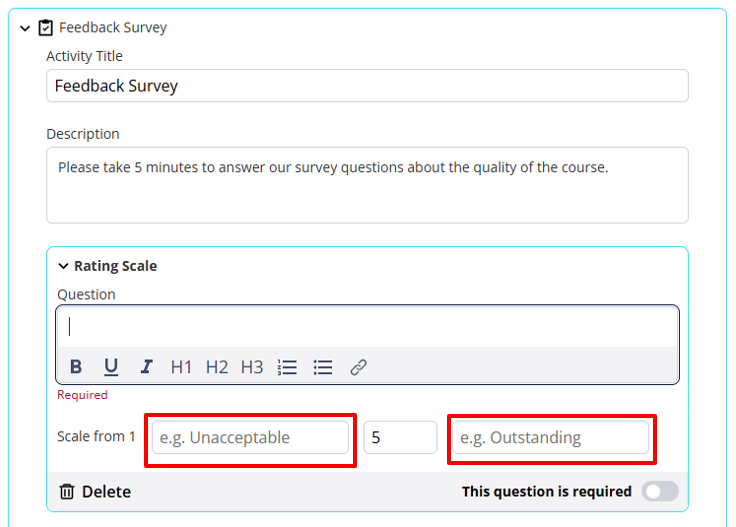Set heading level H2
Screen dimensions: 736x527
[217, 367]
